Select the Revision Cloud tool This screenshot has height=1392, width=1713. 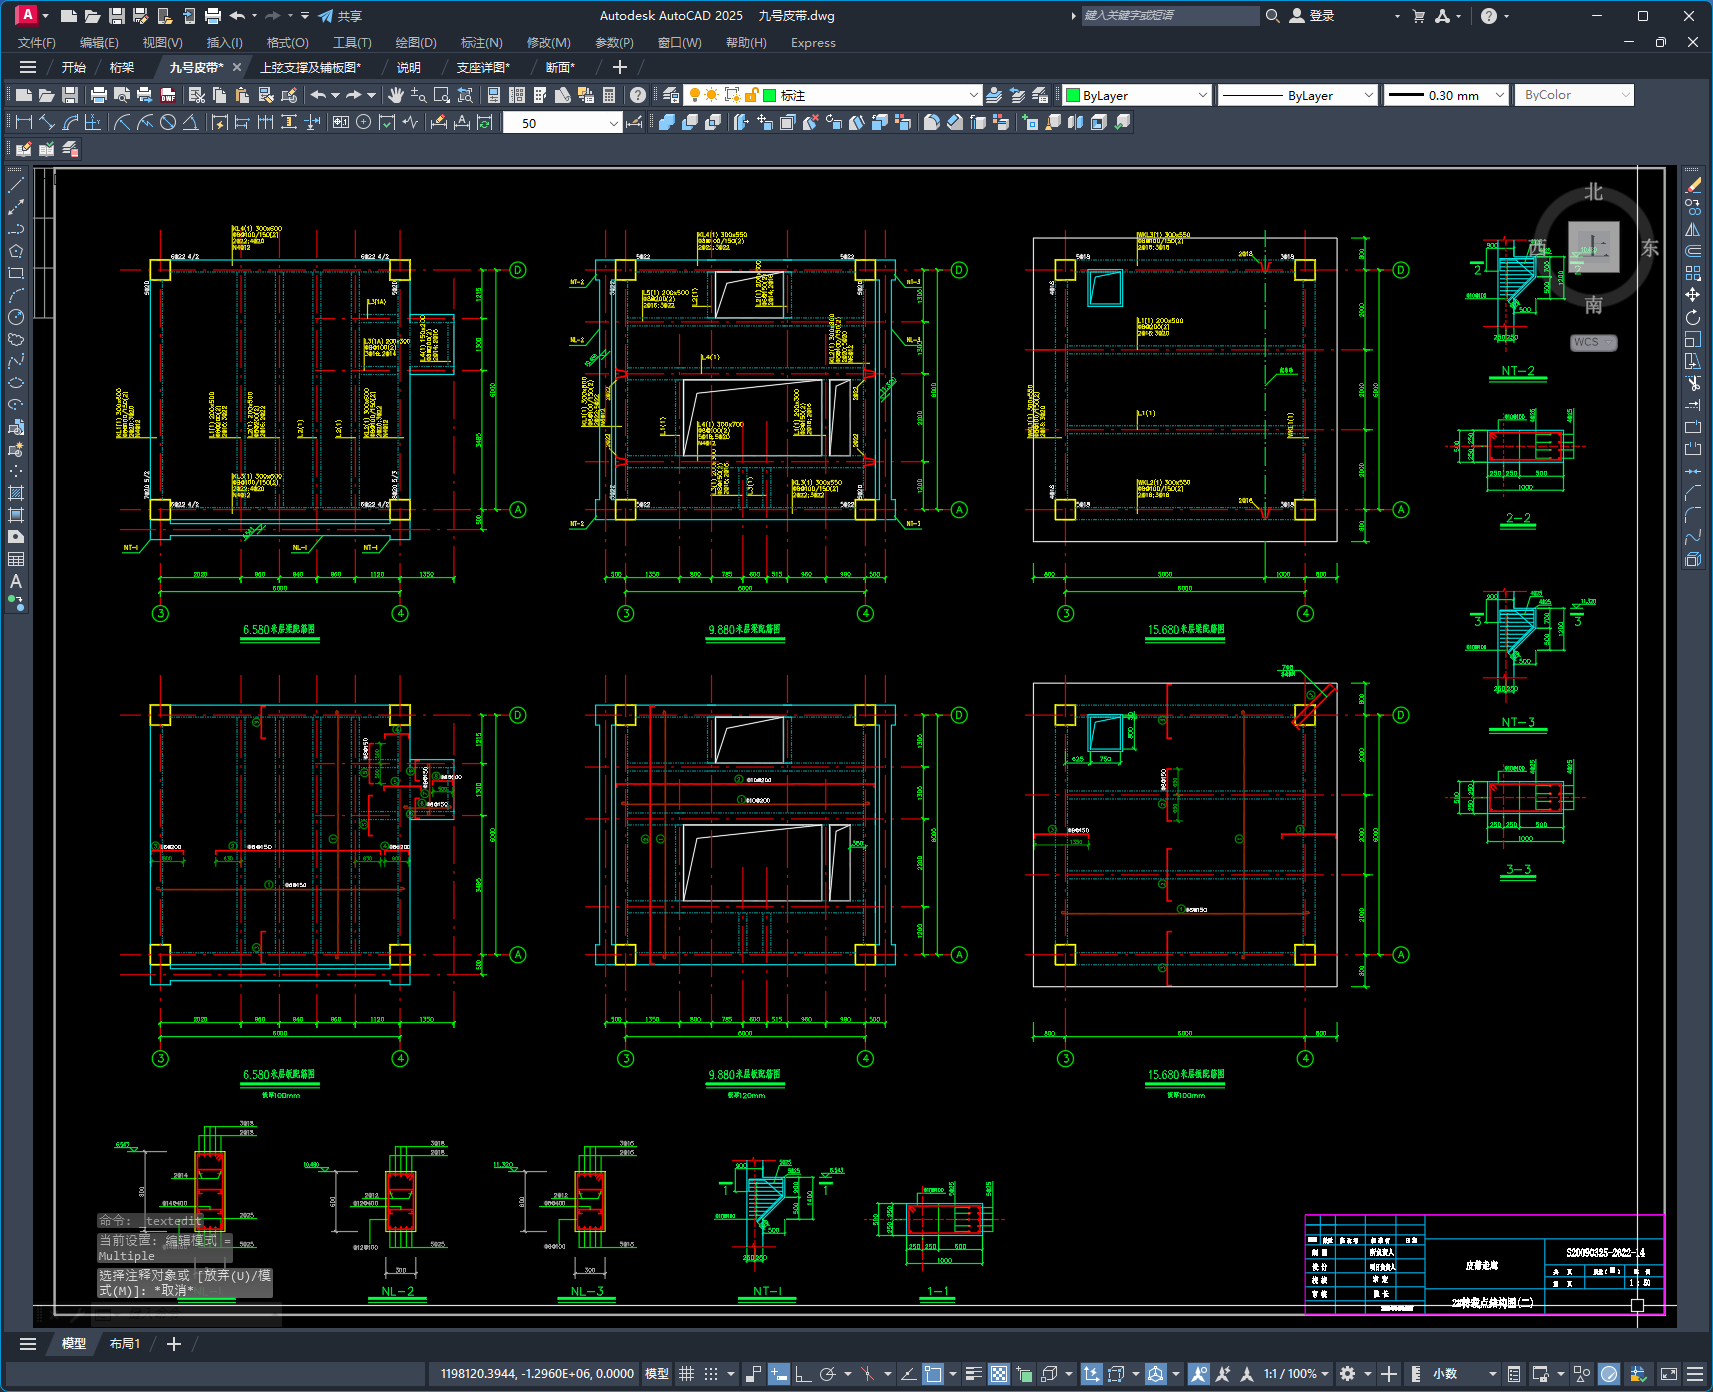click(x=16, y=339)
